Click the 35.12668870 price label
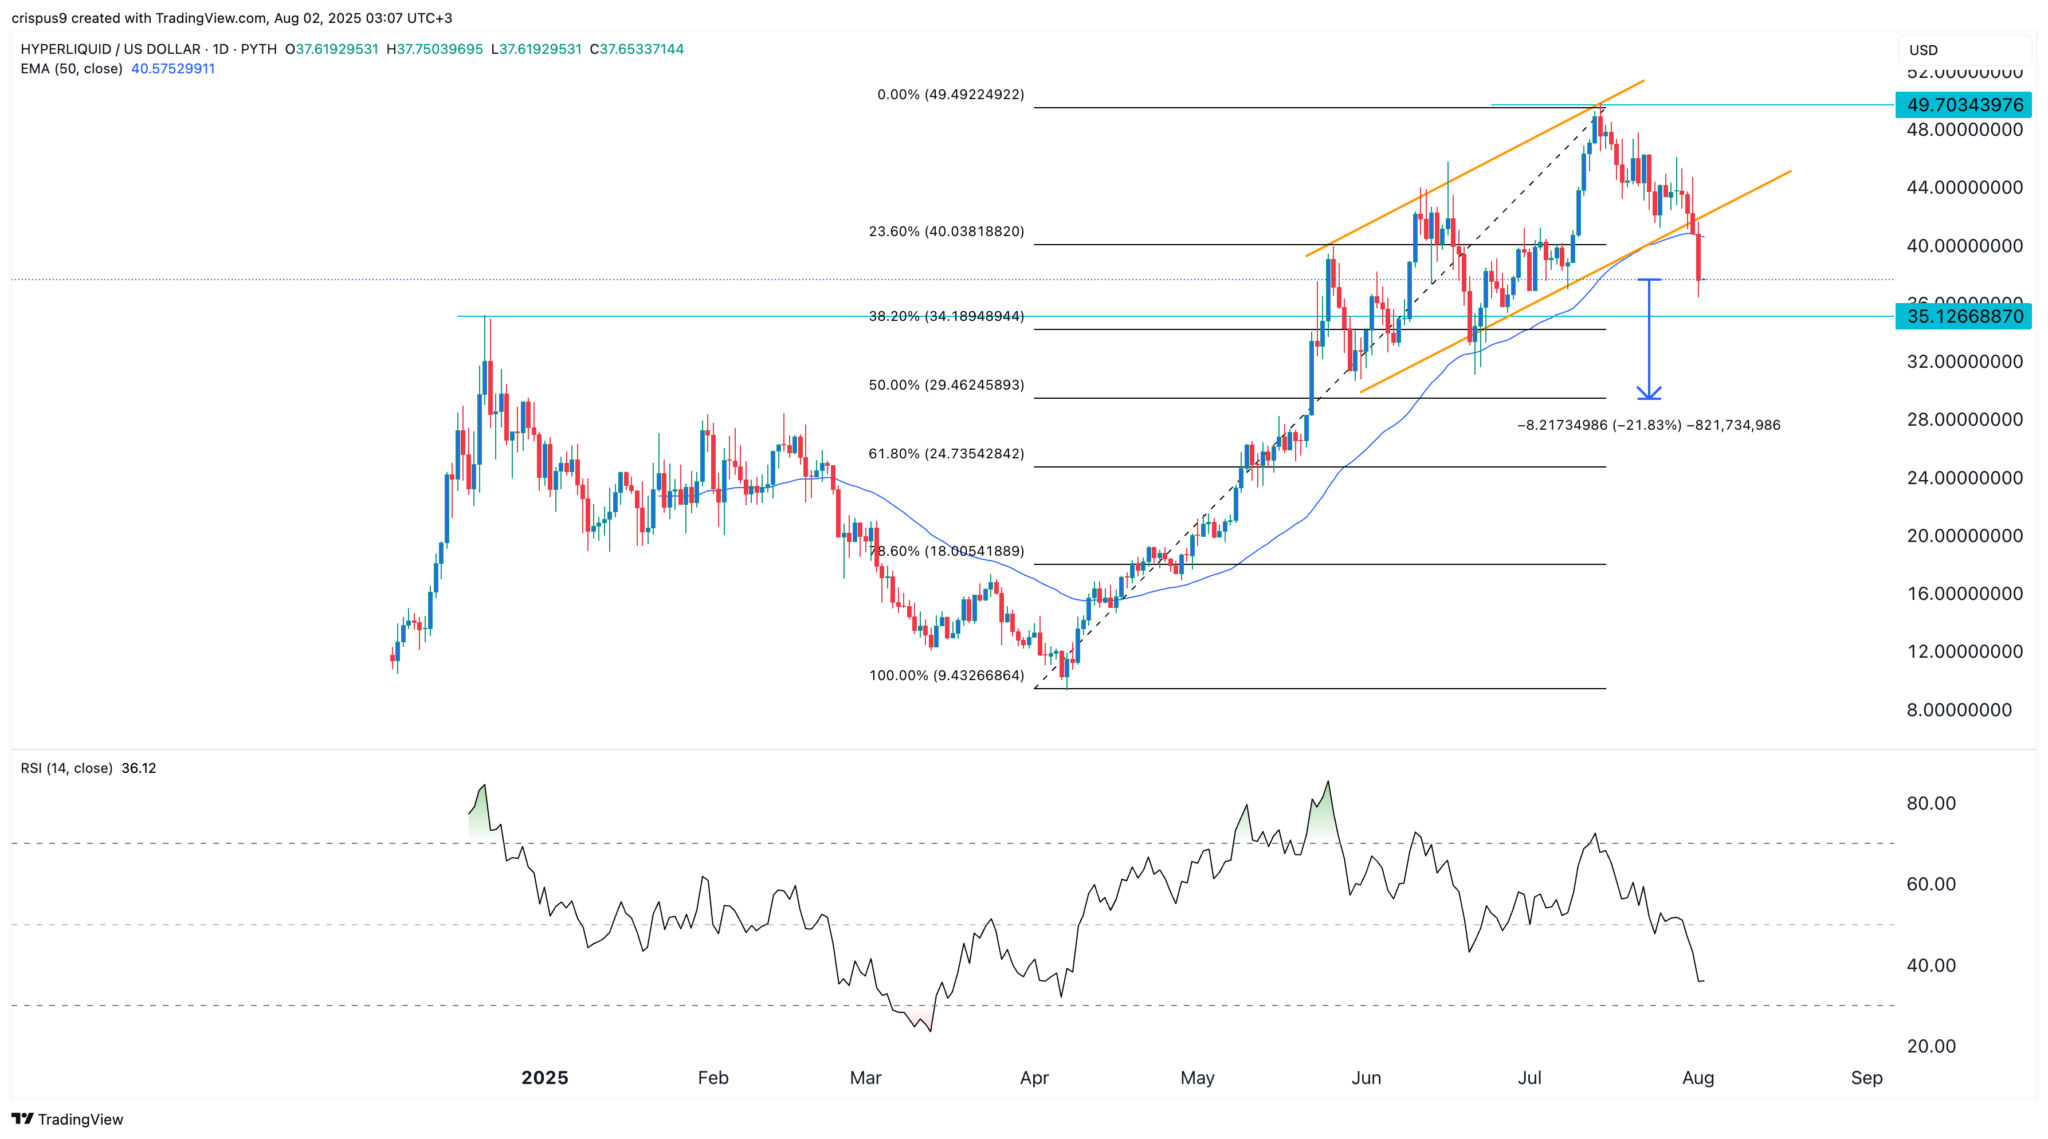The width and height of the screenshot is (2048, 1139). (1964, 317)
